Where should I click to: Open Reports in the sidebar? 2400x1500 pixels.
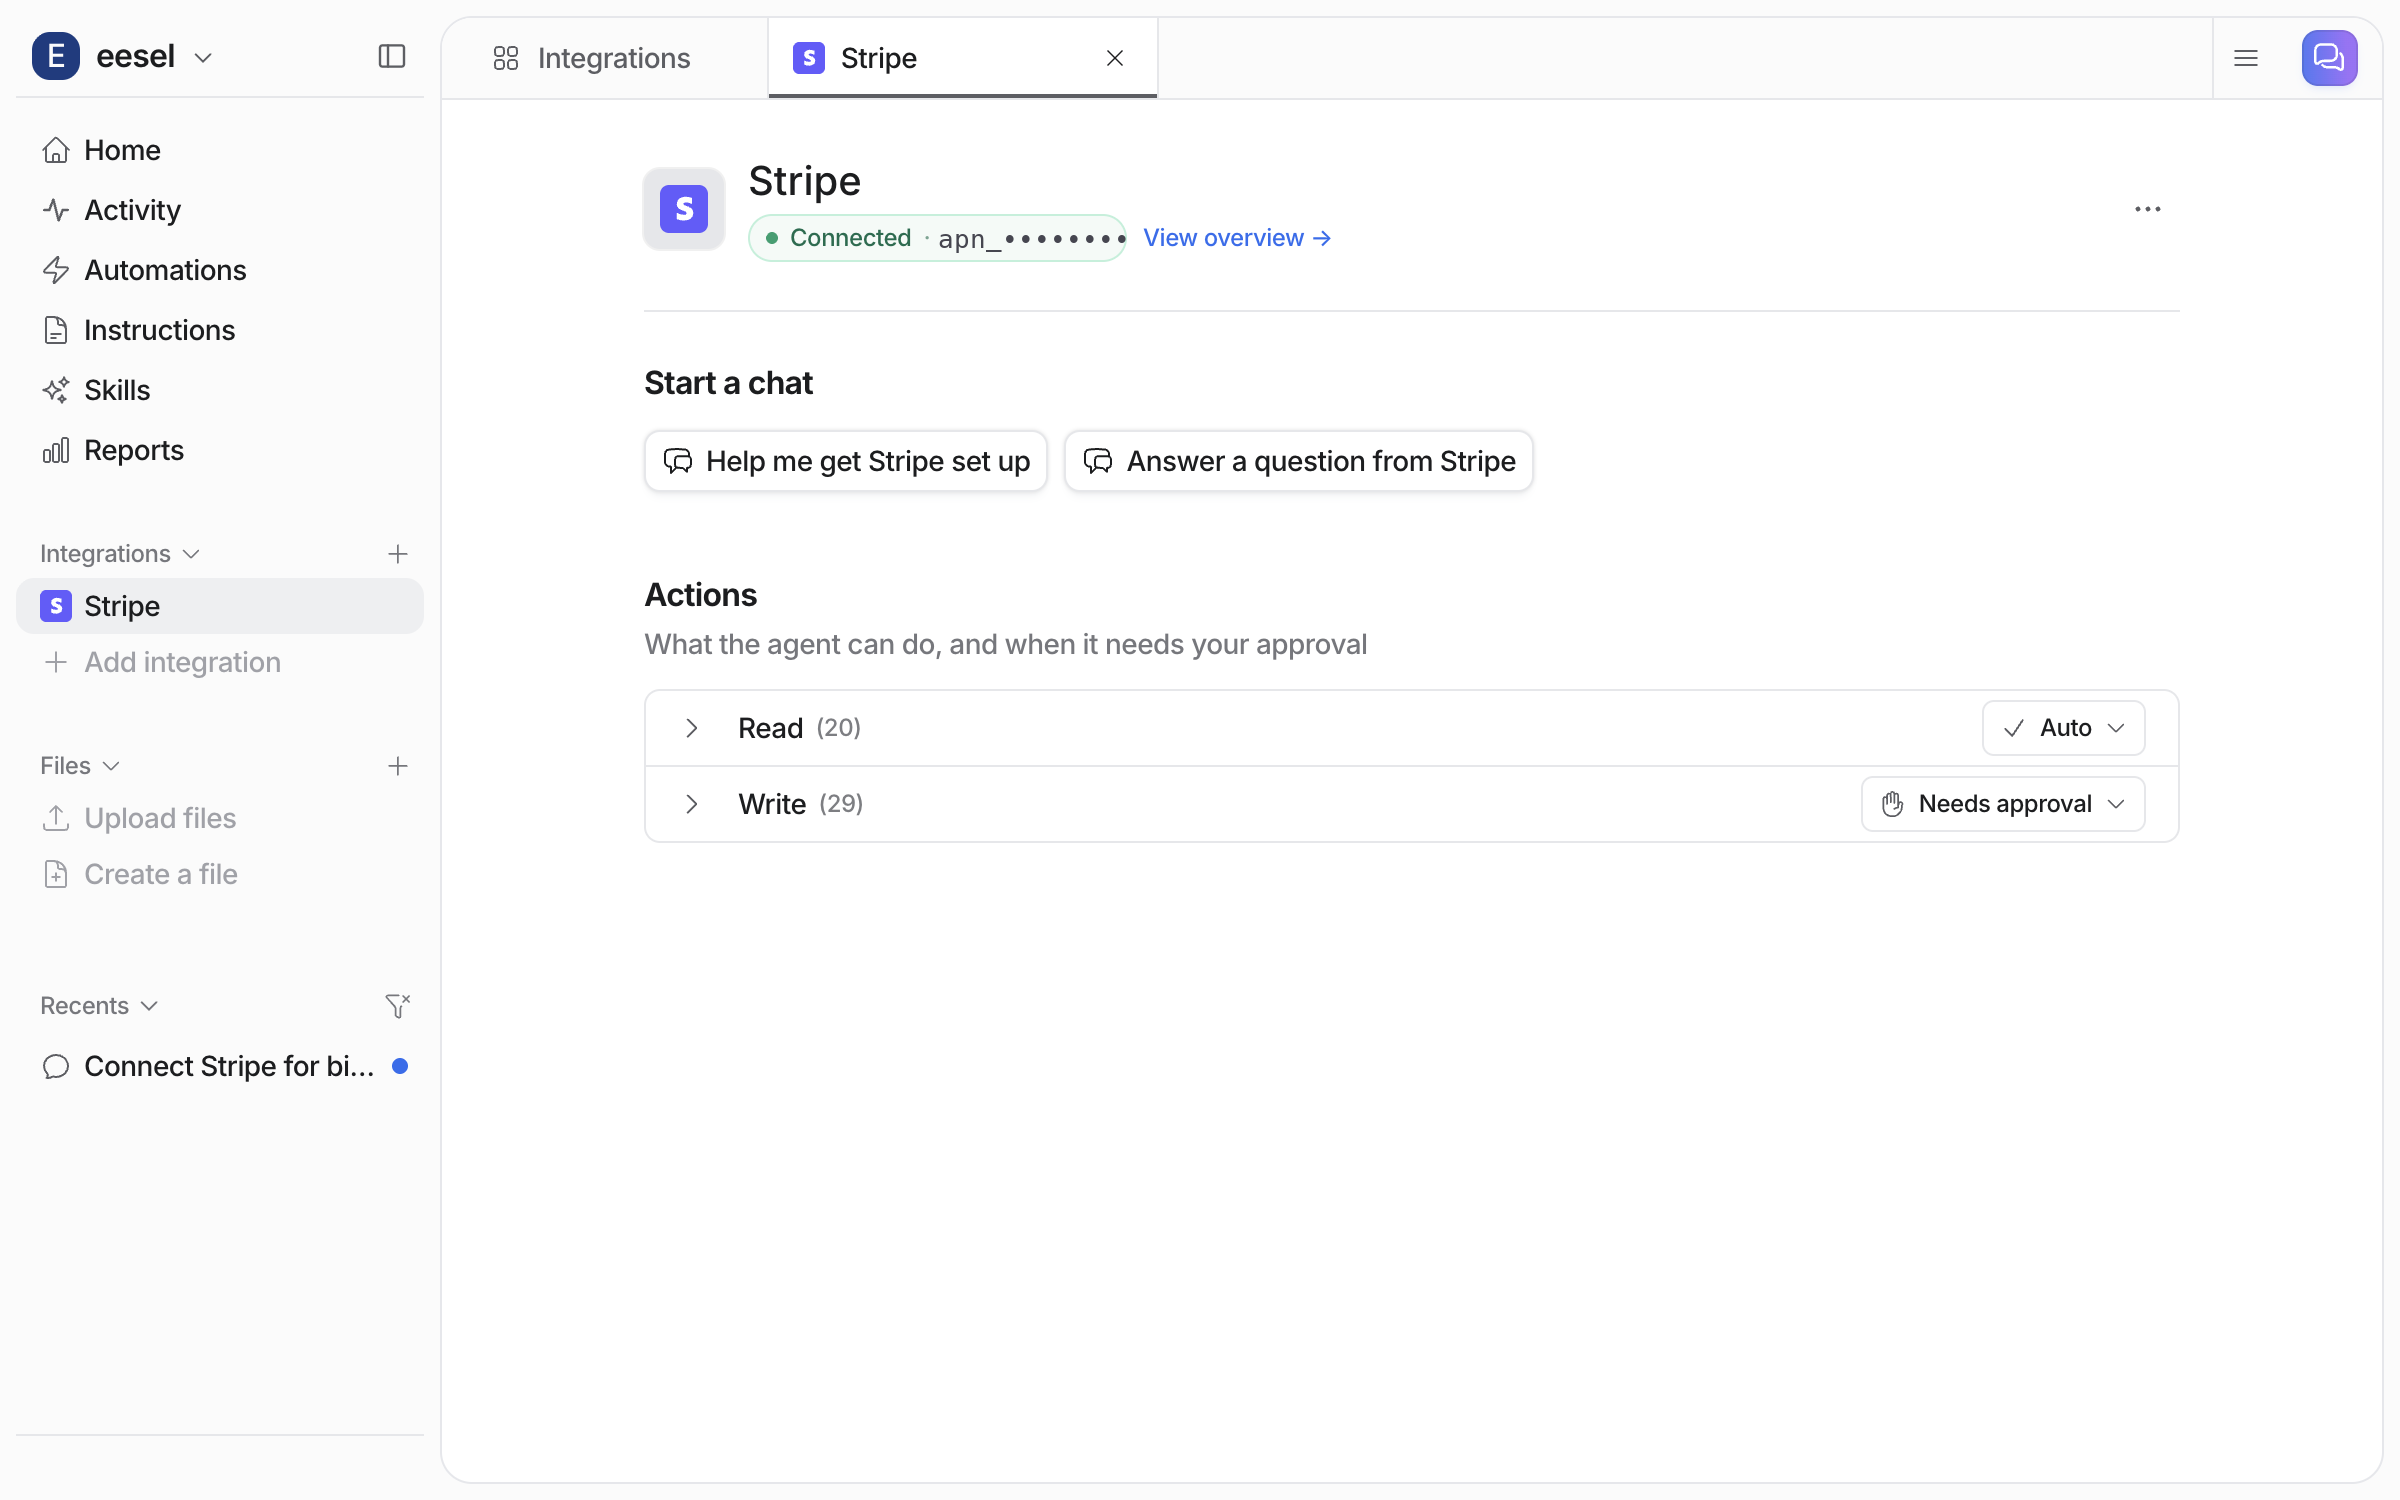point(220,450)
